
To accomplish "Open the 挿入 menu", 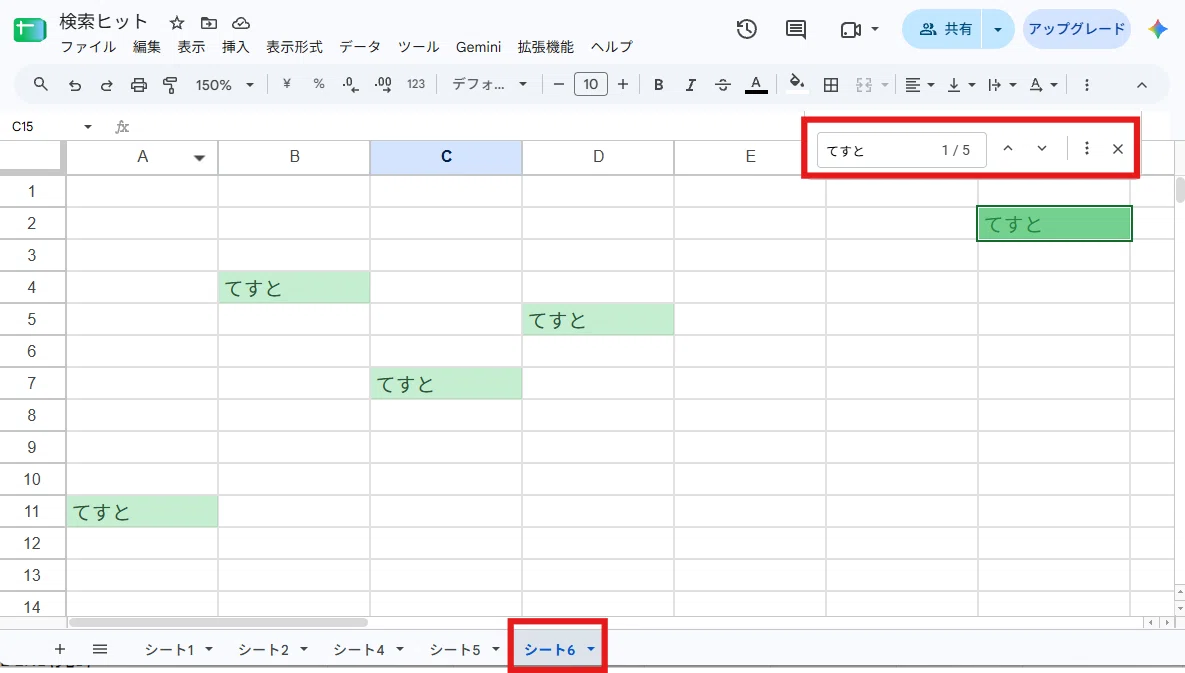I will (x=235, y=47).
